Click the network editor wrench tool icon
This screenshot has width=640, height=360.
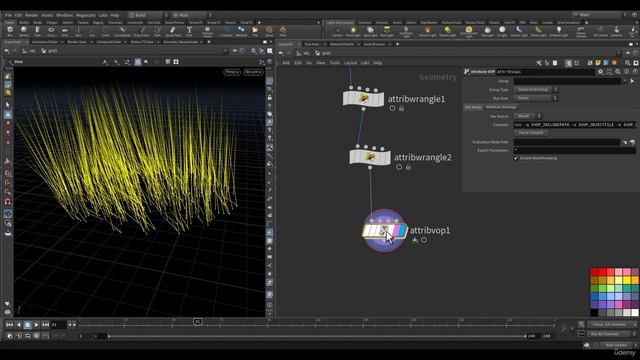539,63
